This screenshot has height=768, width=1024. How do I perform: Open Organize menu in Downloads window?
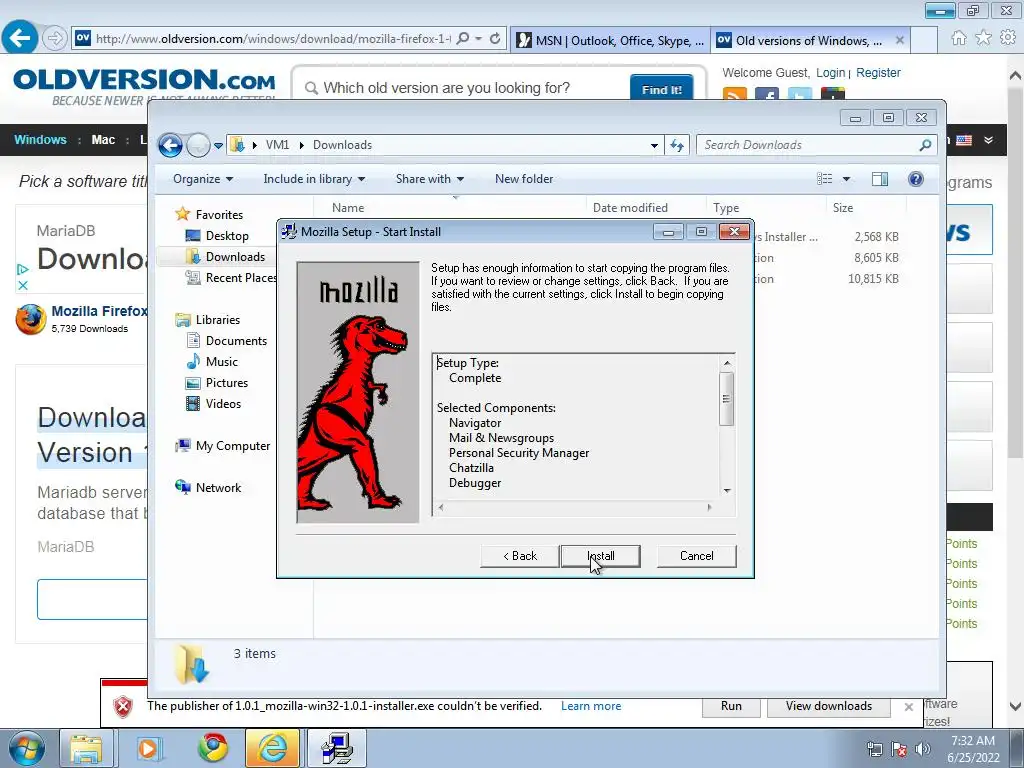pyautogui.click(x=202, y=179)
